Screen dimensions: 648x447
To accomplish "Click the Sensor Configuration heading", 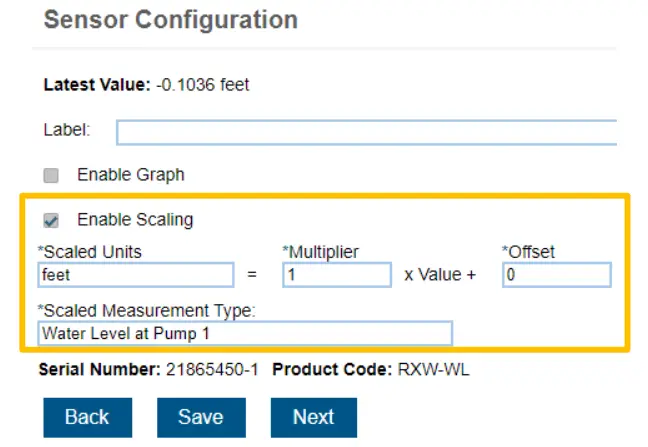I will [171, 20].
